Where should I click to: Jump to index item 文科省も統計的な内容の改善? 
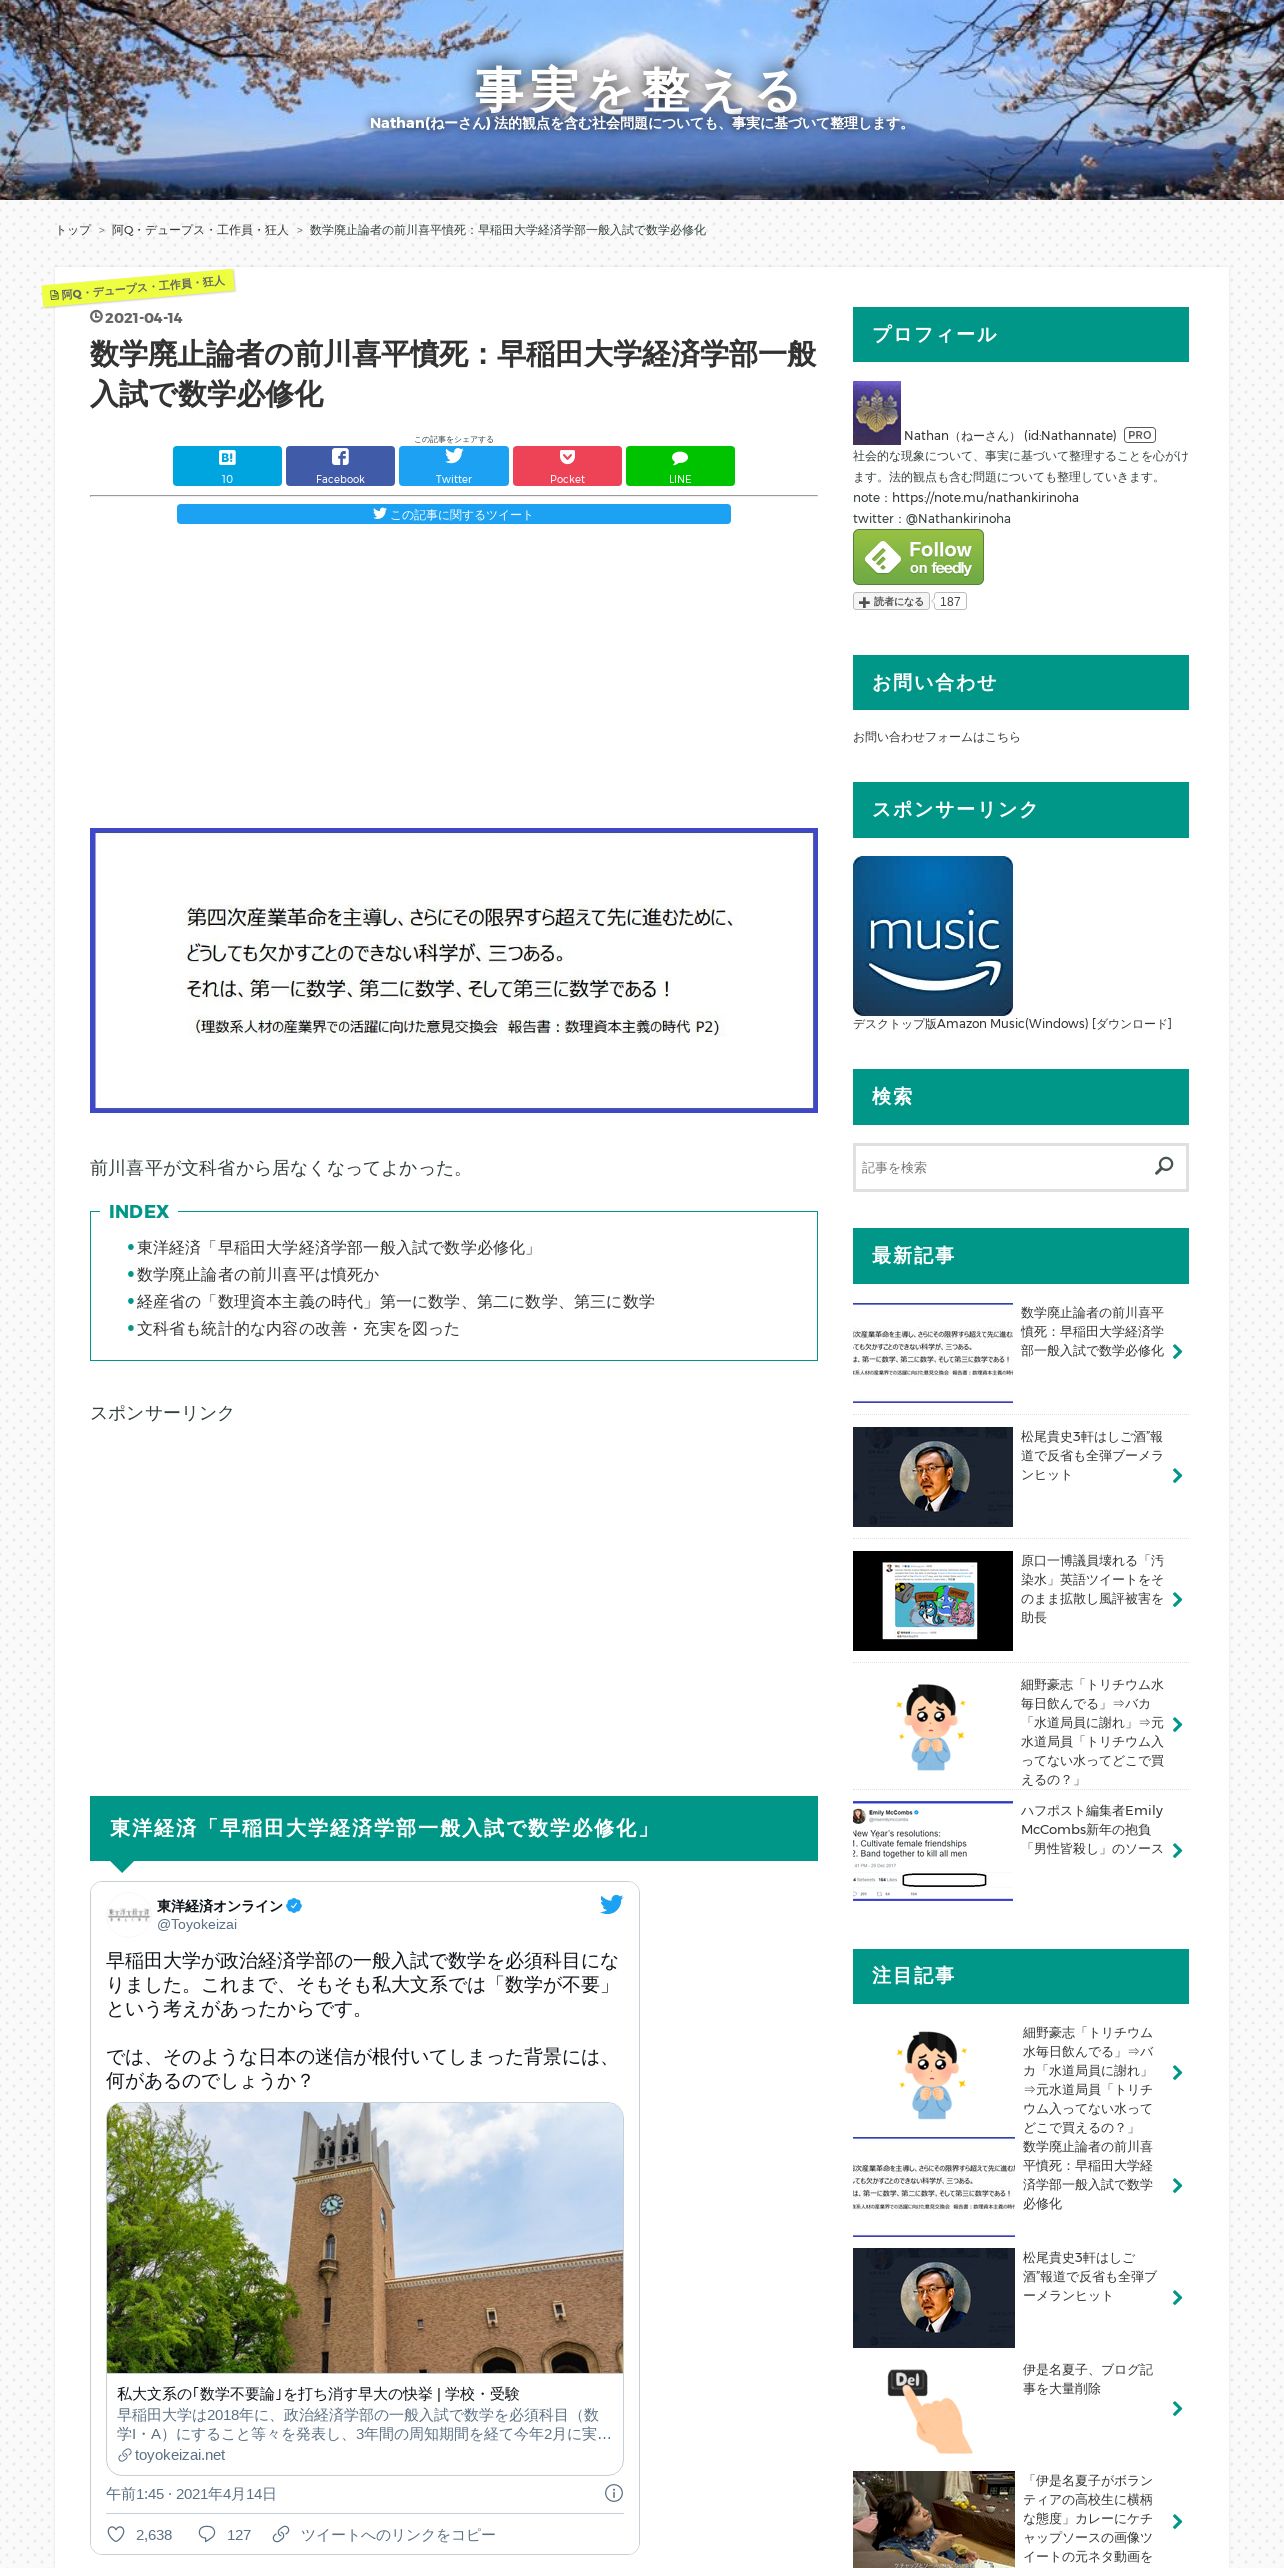(298, 1329)
